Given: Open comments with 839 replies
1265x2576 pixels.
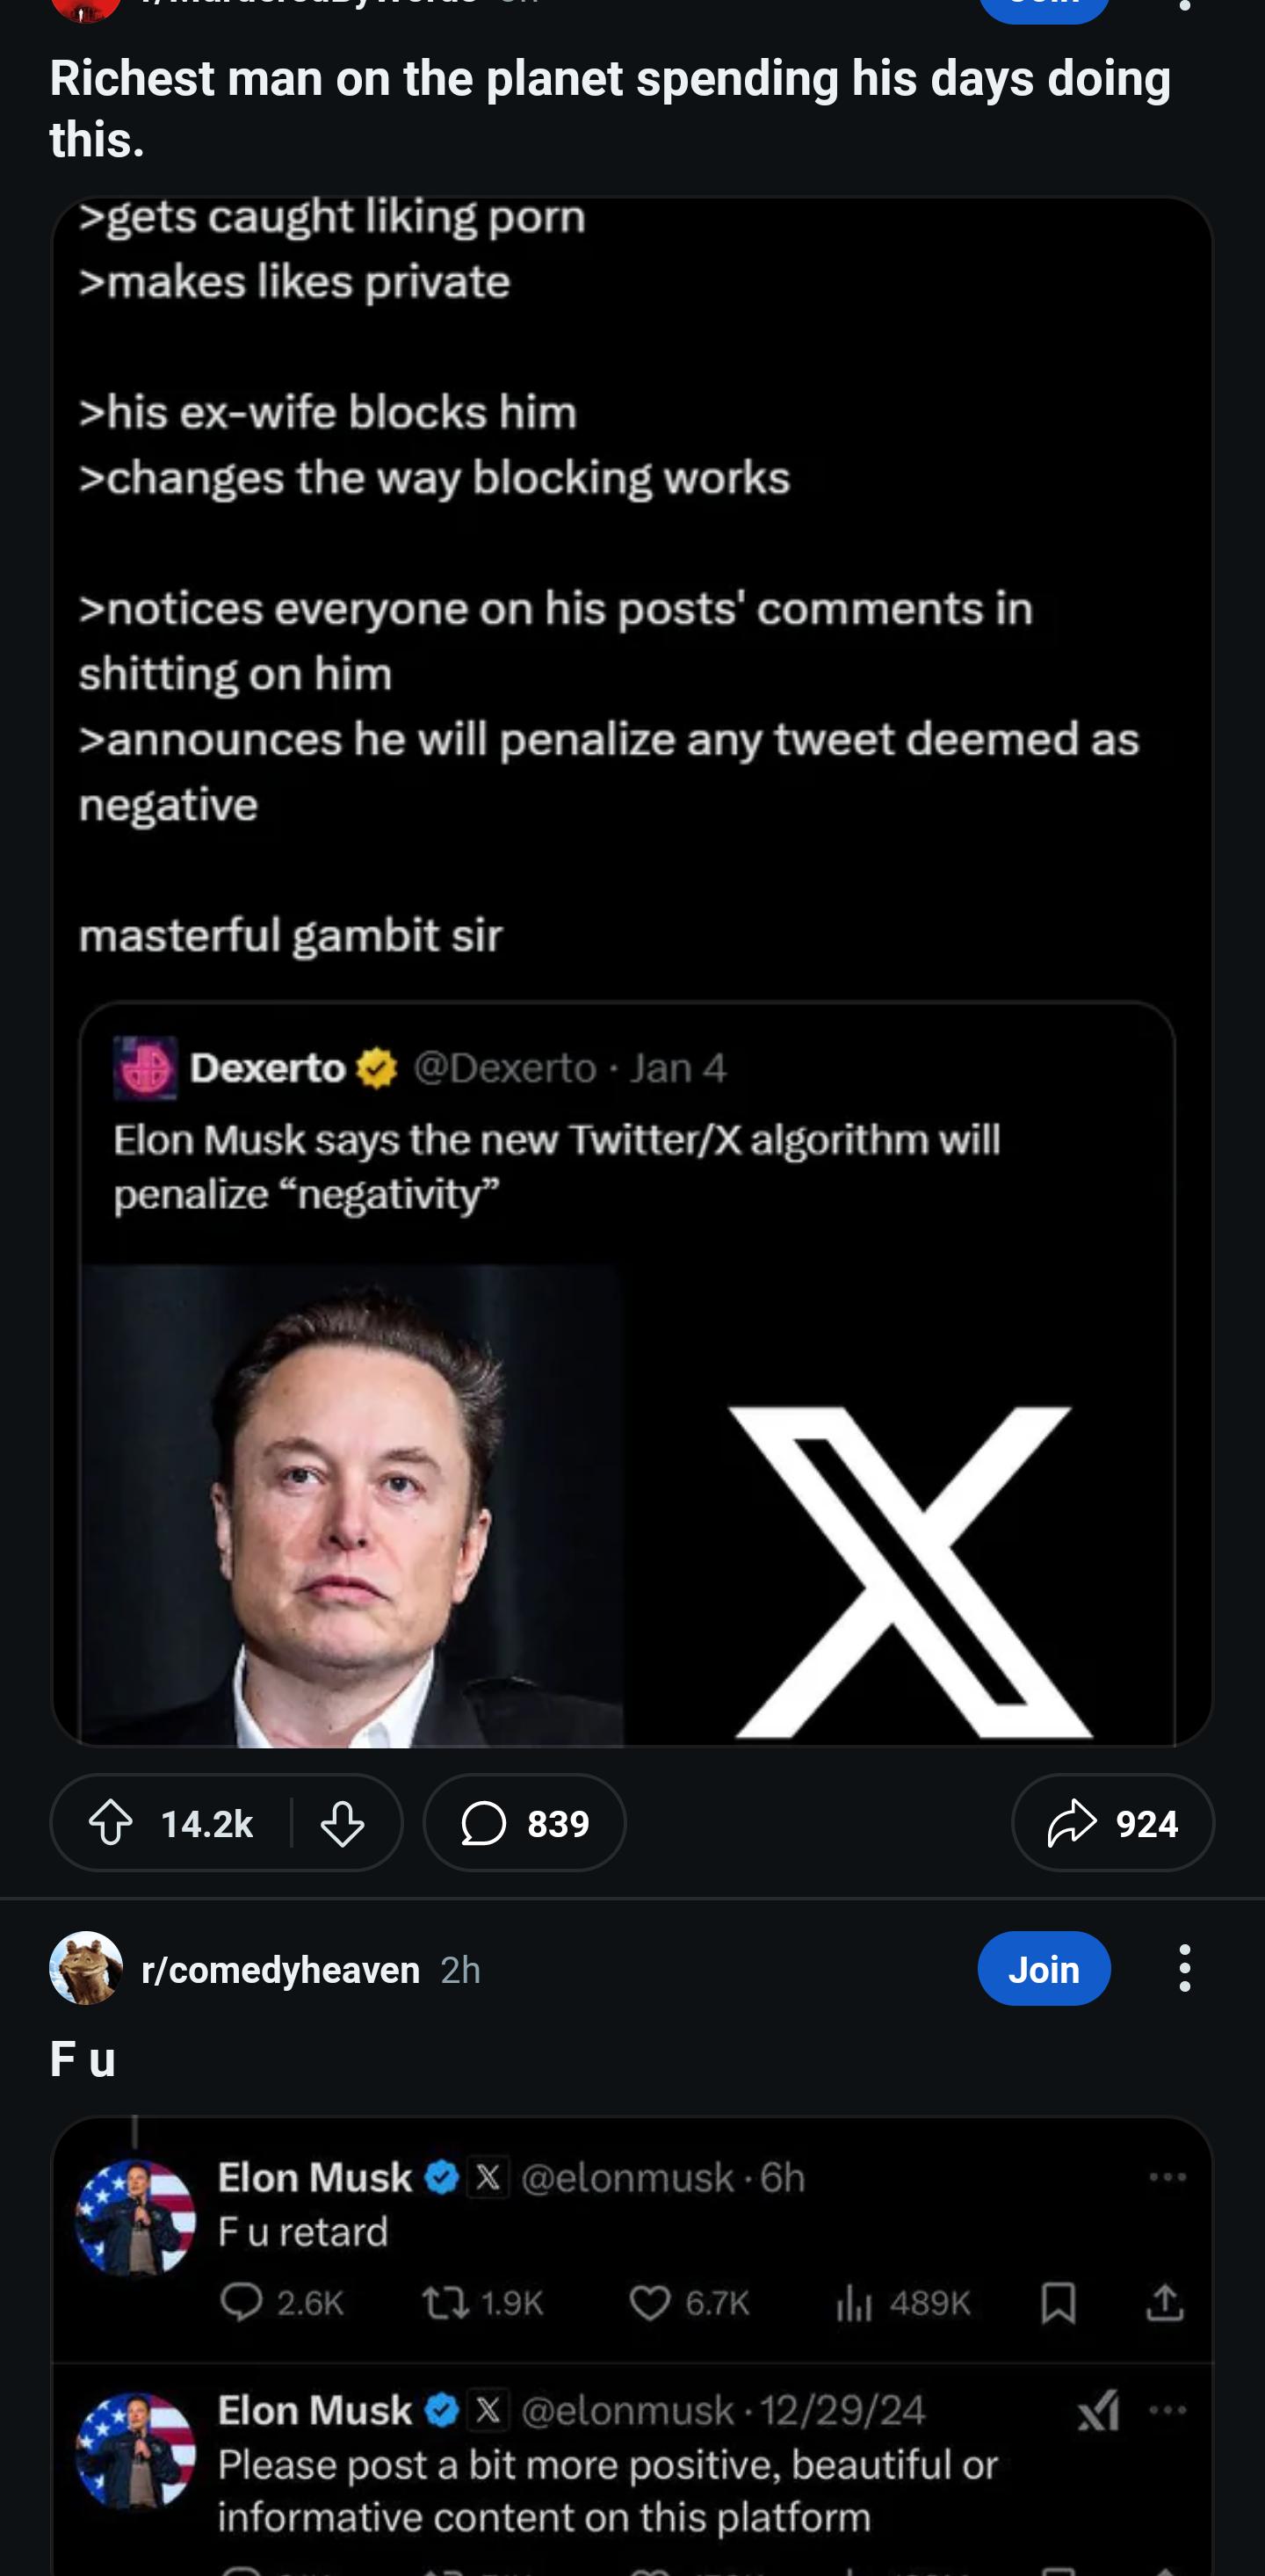Looking at the screenshot, I should (524, 1823).
